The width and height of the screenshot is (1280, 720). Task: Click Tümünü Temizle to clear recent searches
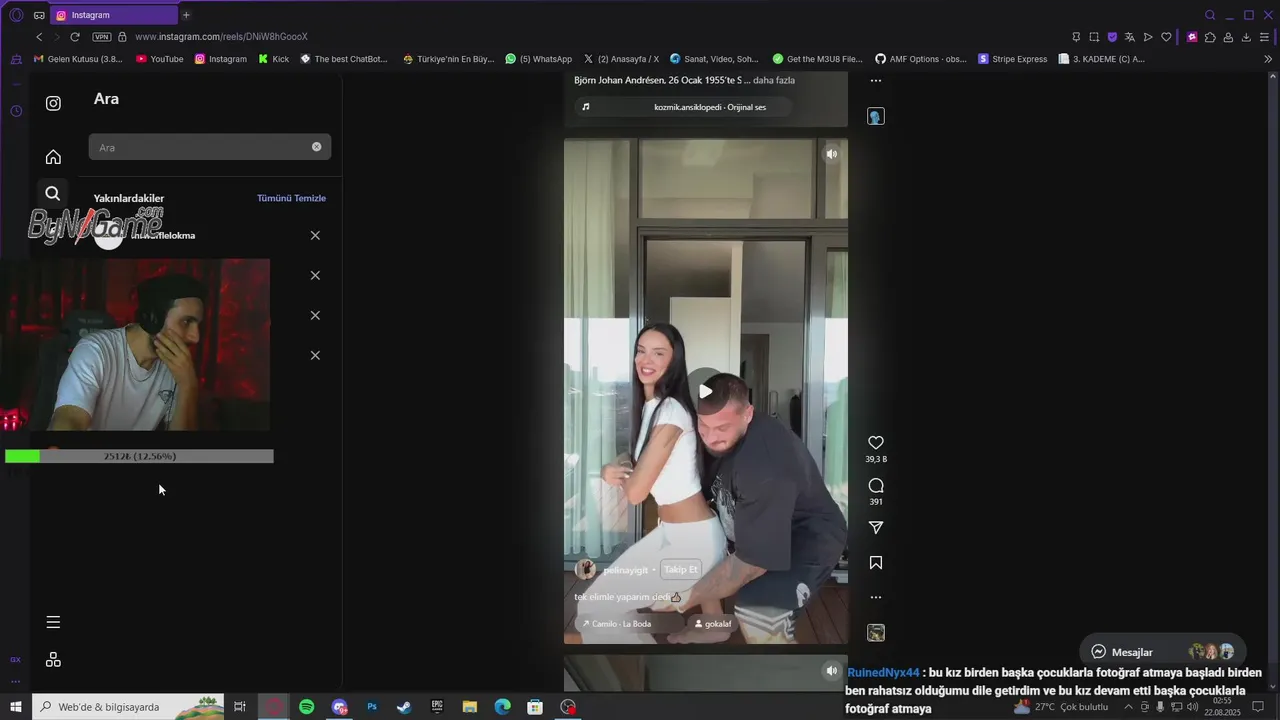click(291, 198)
